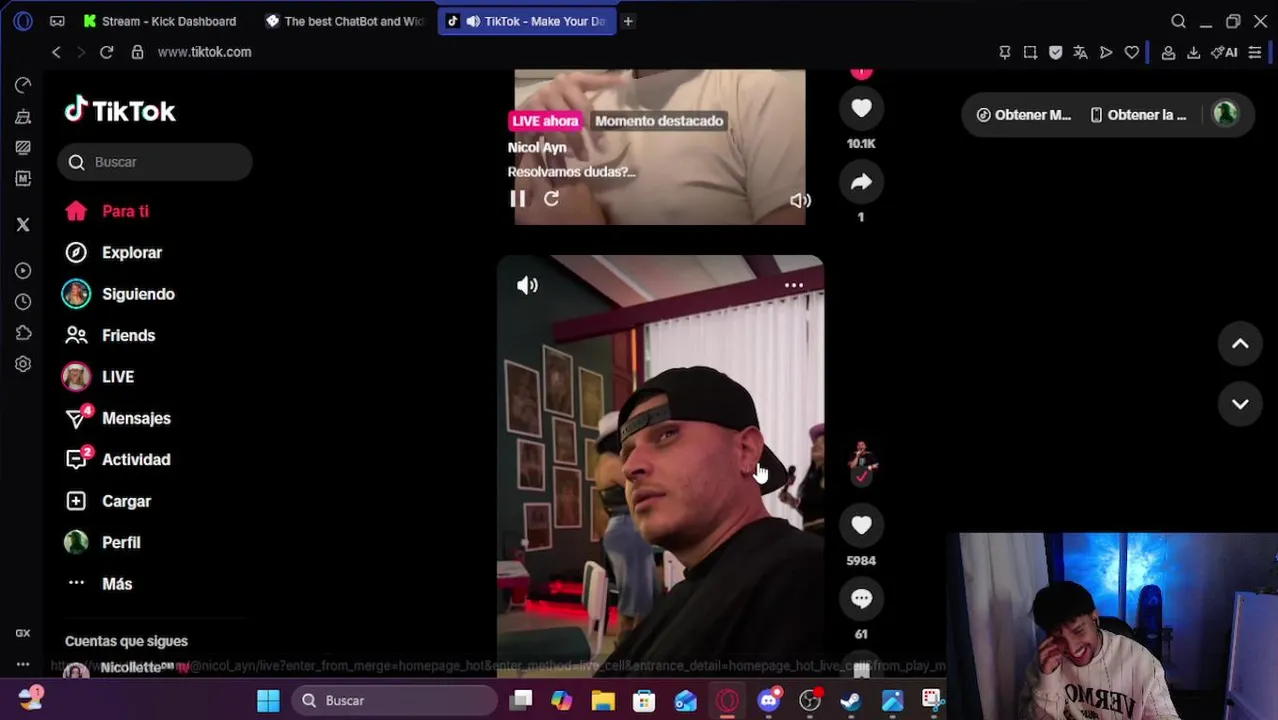This screenshot has width=1278, height=720.
Task: Click the snapshot capture icon in toolbar
Action: point(1030,52)
